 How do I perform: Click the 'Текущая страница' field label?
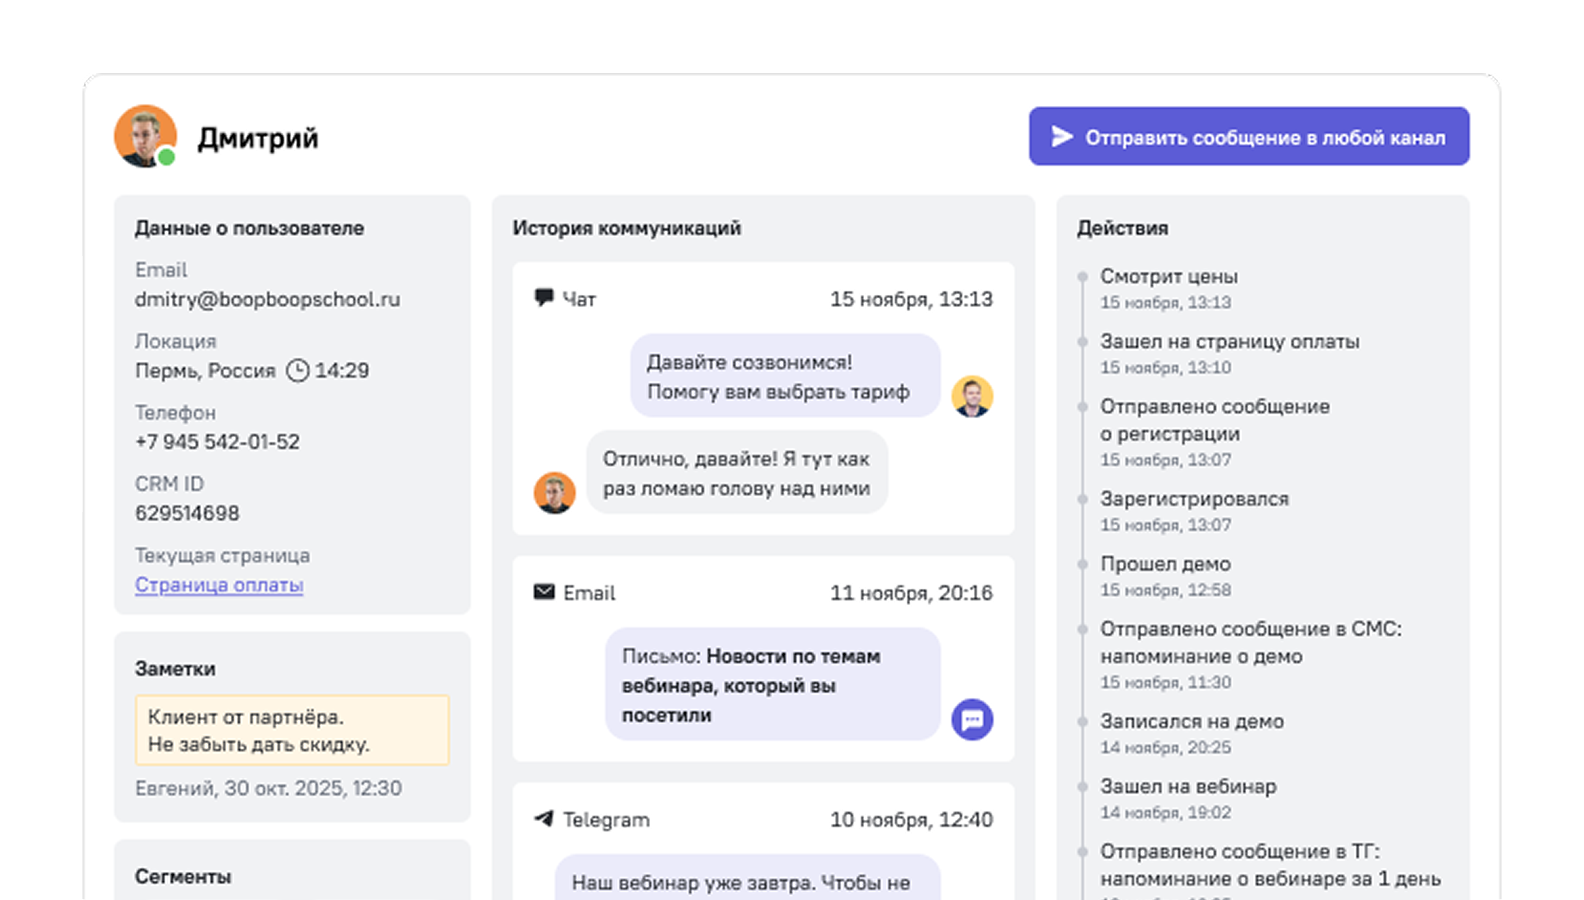point(222,555)
